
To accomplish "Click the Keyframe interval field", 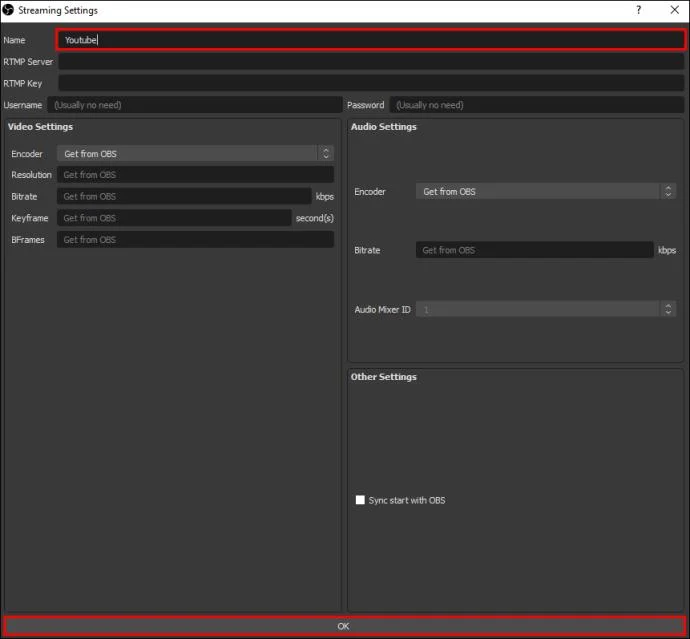I will 174,218.
